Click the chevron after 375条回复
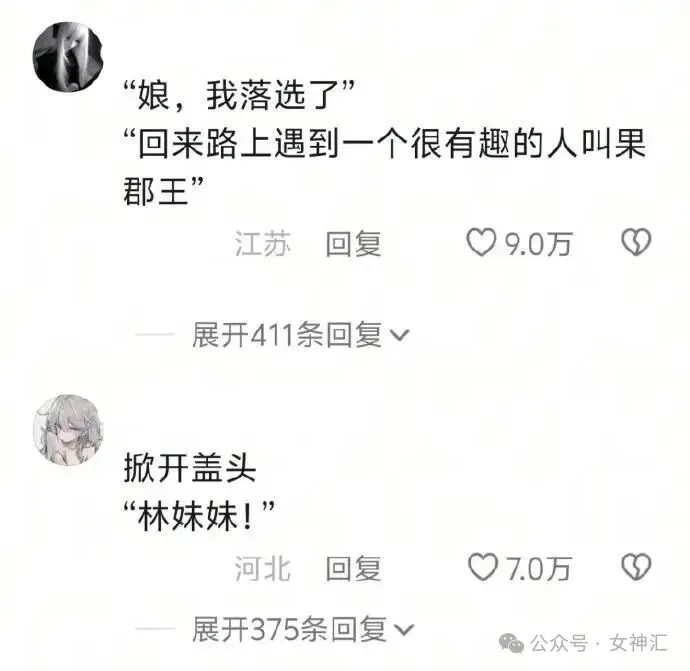Screen dimensions: 690x671 pos(404,630)
